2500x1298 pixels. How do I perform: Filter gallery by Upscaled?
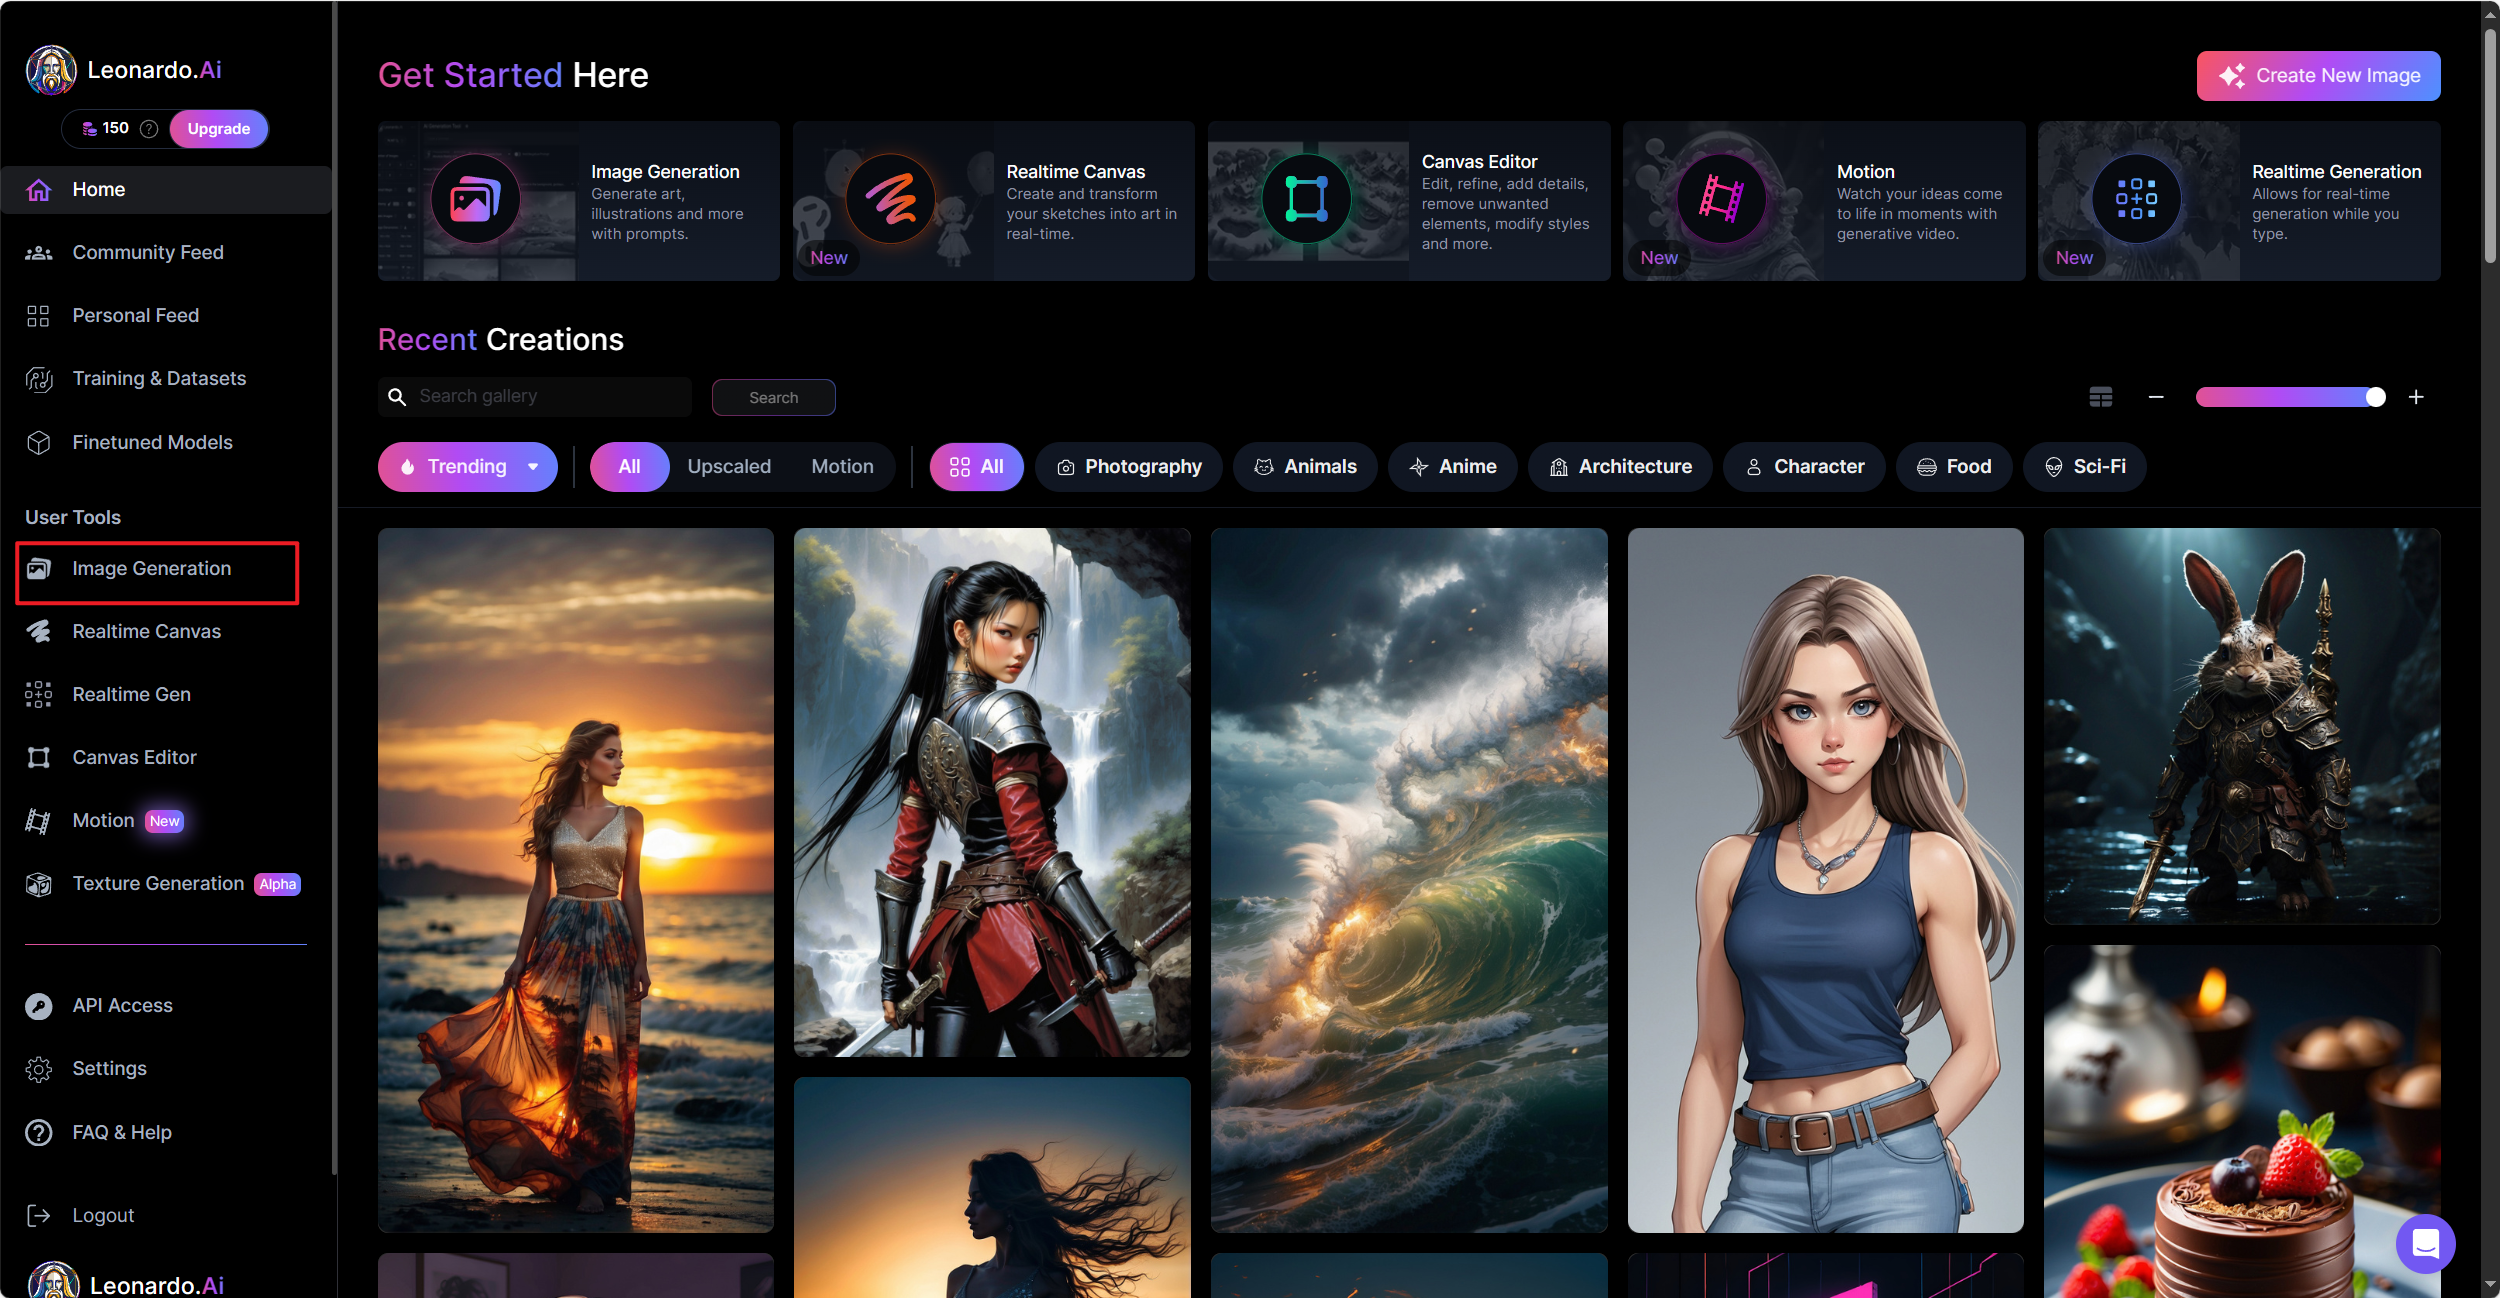(x=729, y=467)
